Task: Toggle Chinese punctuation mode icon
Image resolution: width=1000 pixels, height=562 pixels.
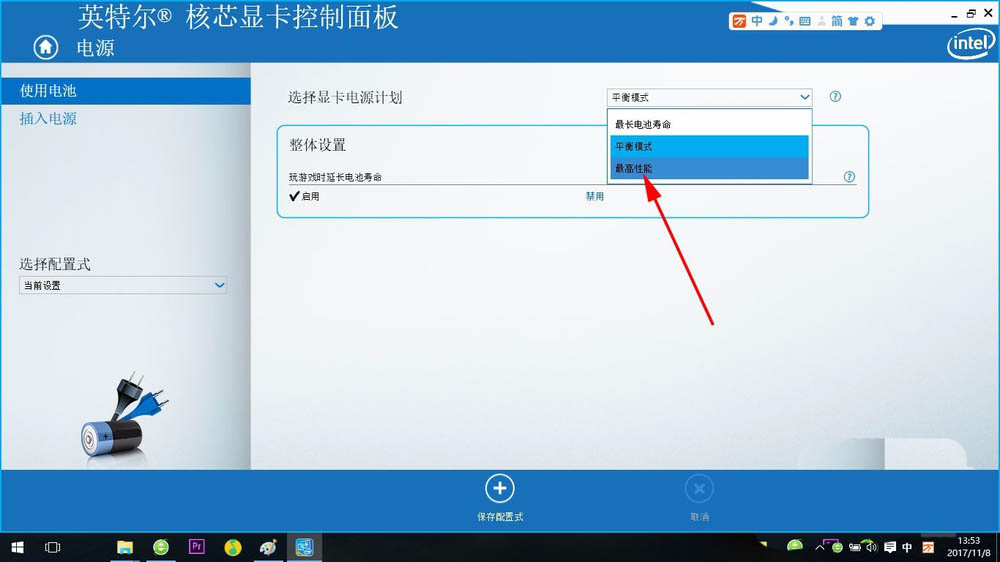Action: [x=789, y=21]
